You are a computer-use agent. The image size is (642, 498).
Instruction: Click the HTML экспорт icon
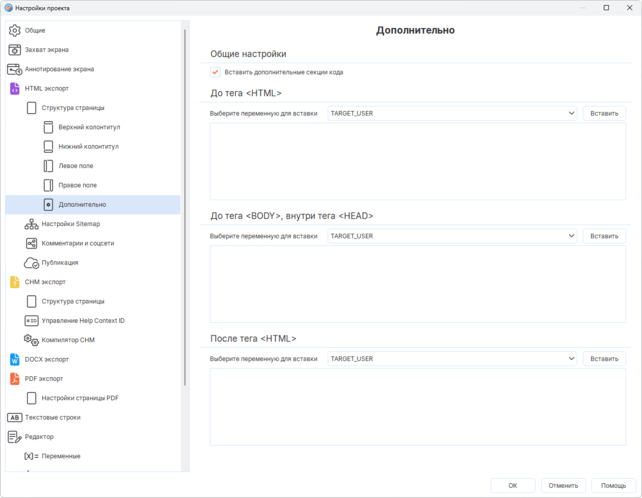[x=14, y=88]
